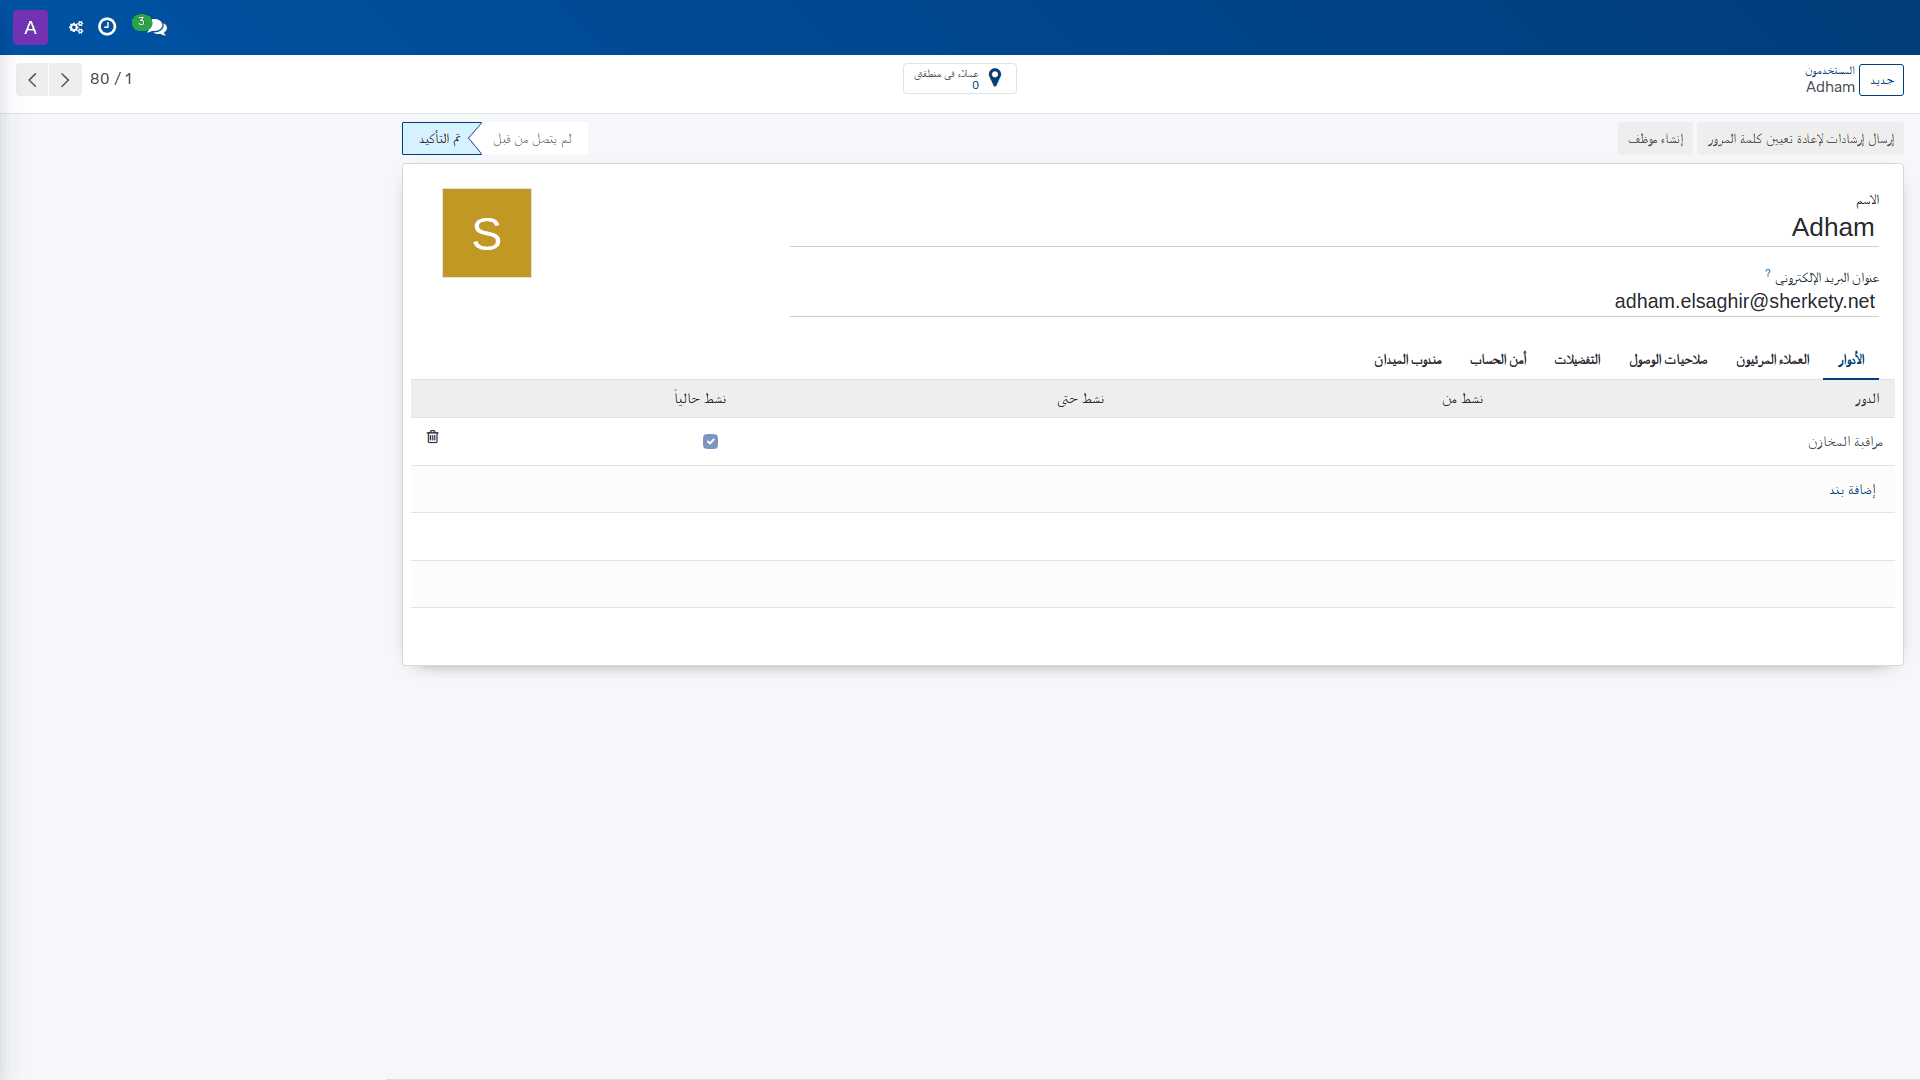Click the إضافة بند link to add role
Viewport: 1920px width, 1080px height.
click(1852, 490)
